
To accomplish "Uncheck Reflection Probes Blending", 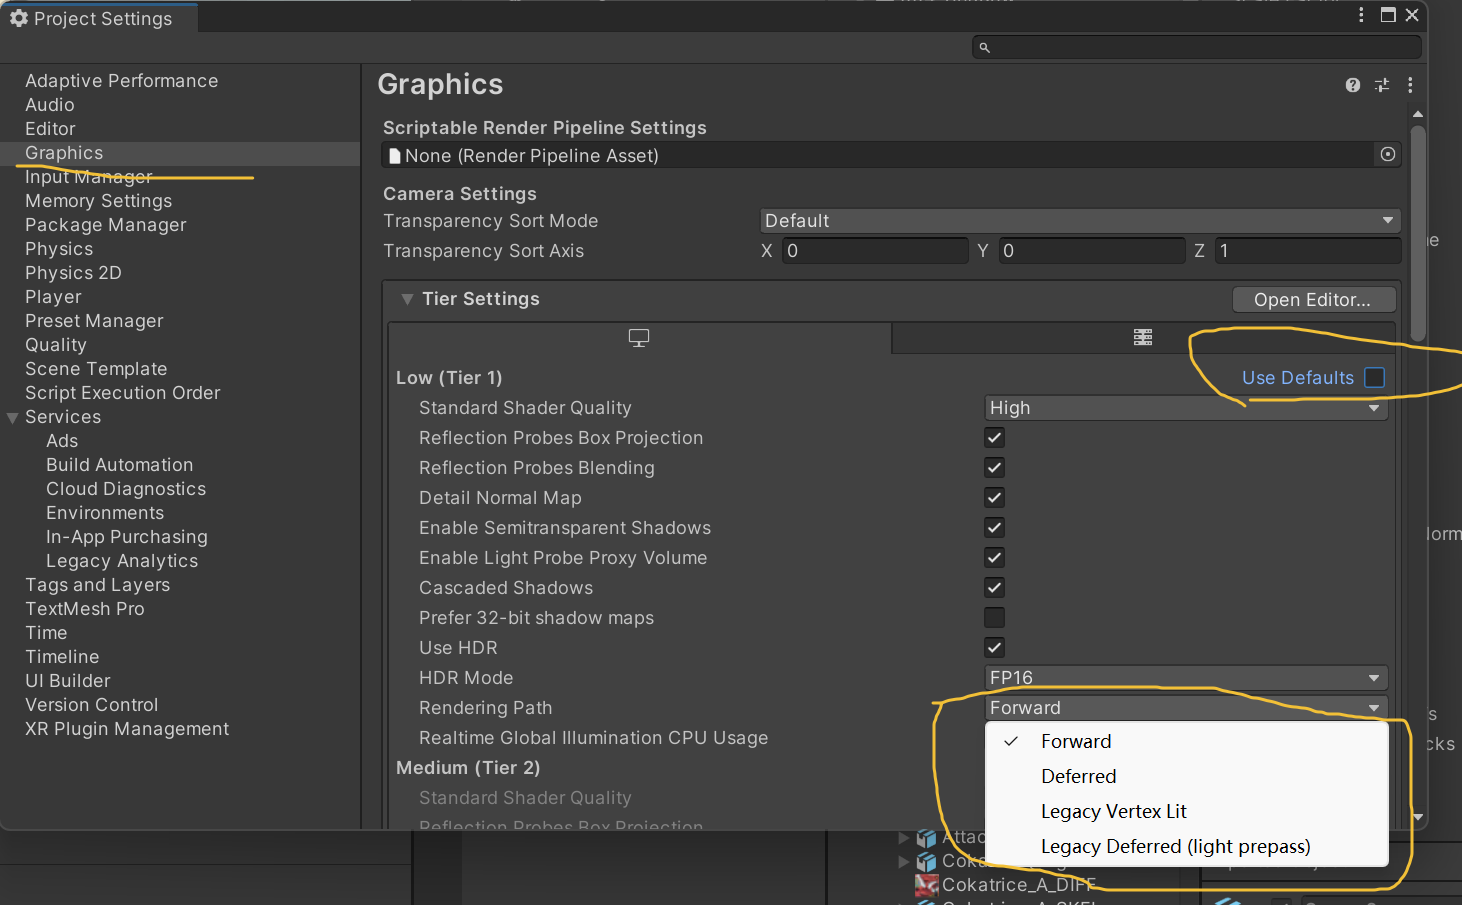I will tap(994, 467).
